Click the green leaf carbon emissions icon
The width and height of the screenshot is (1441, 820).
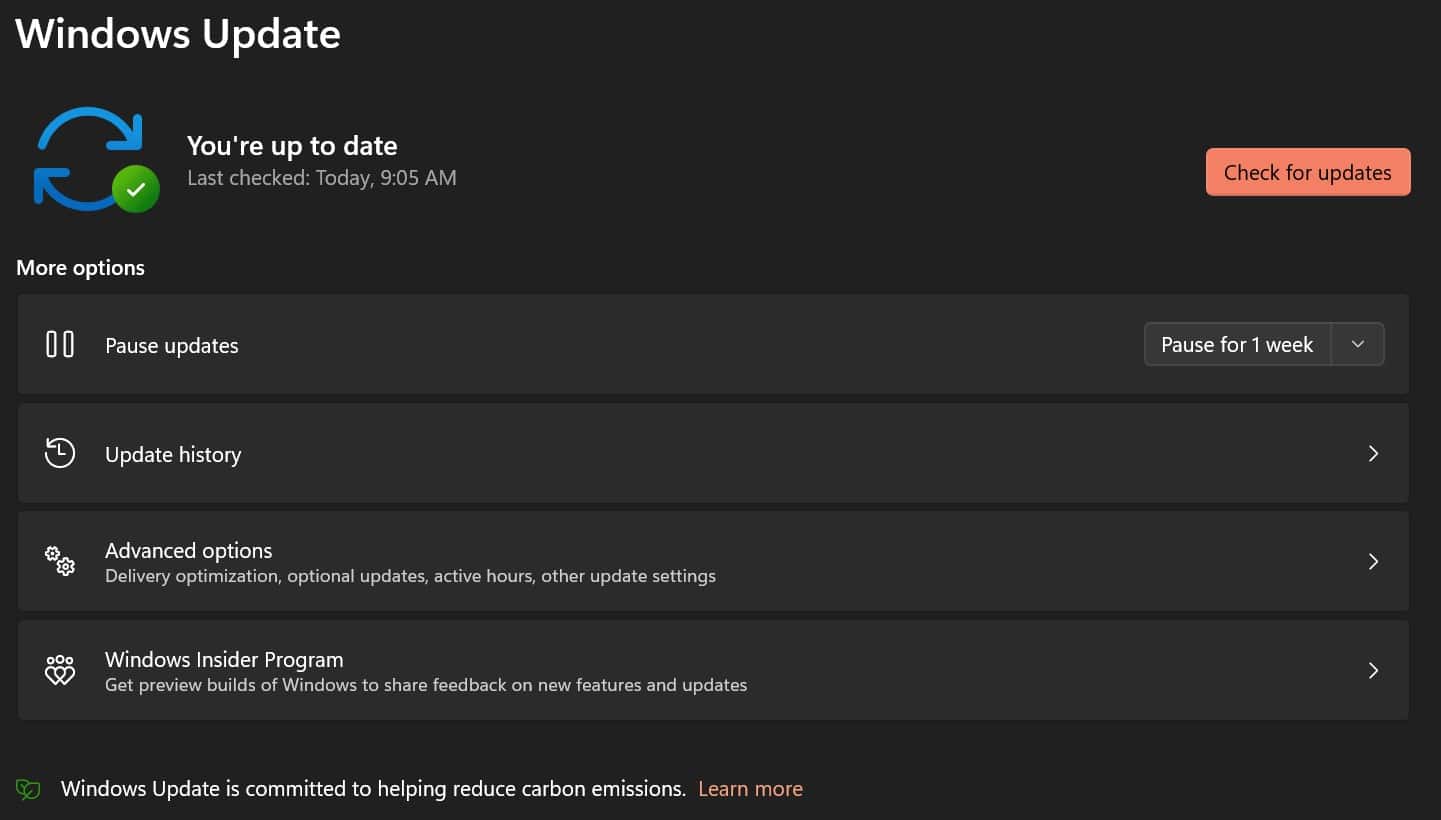(29, 789)
